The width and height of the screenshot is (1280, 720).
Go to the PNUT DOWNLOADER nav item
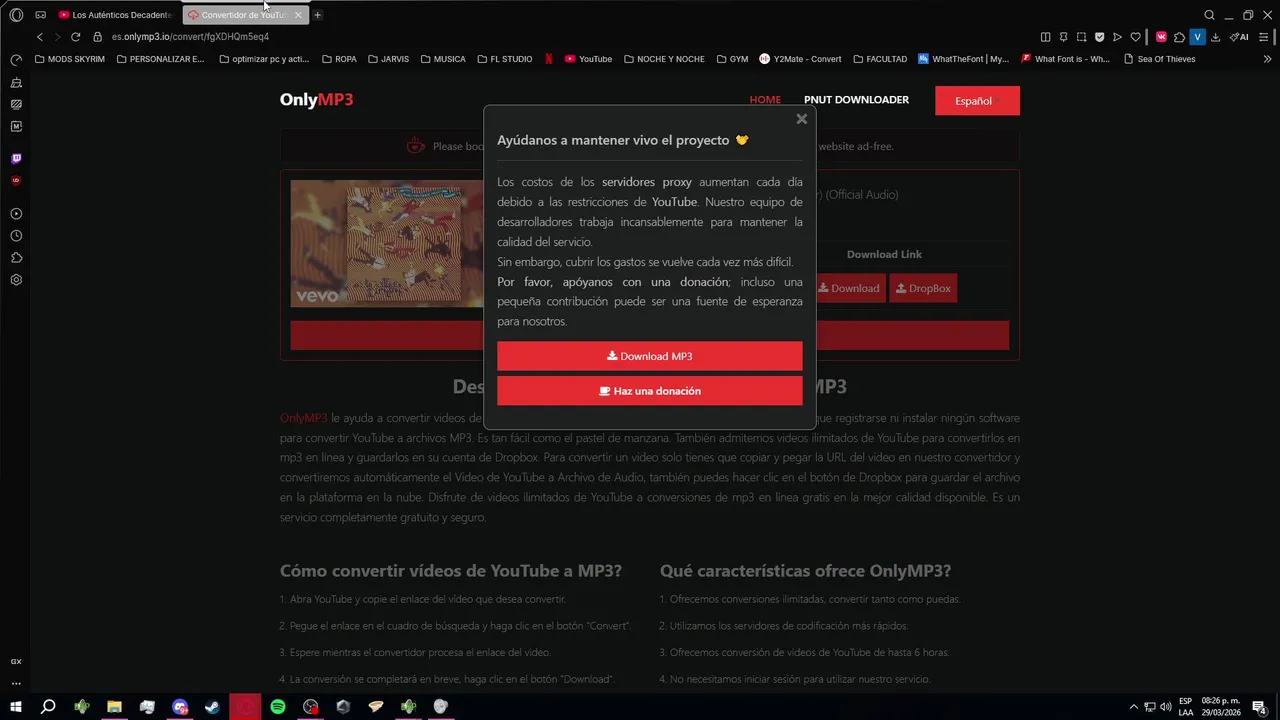coord(856,100)
